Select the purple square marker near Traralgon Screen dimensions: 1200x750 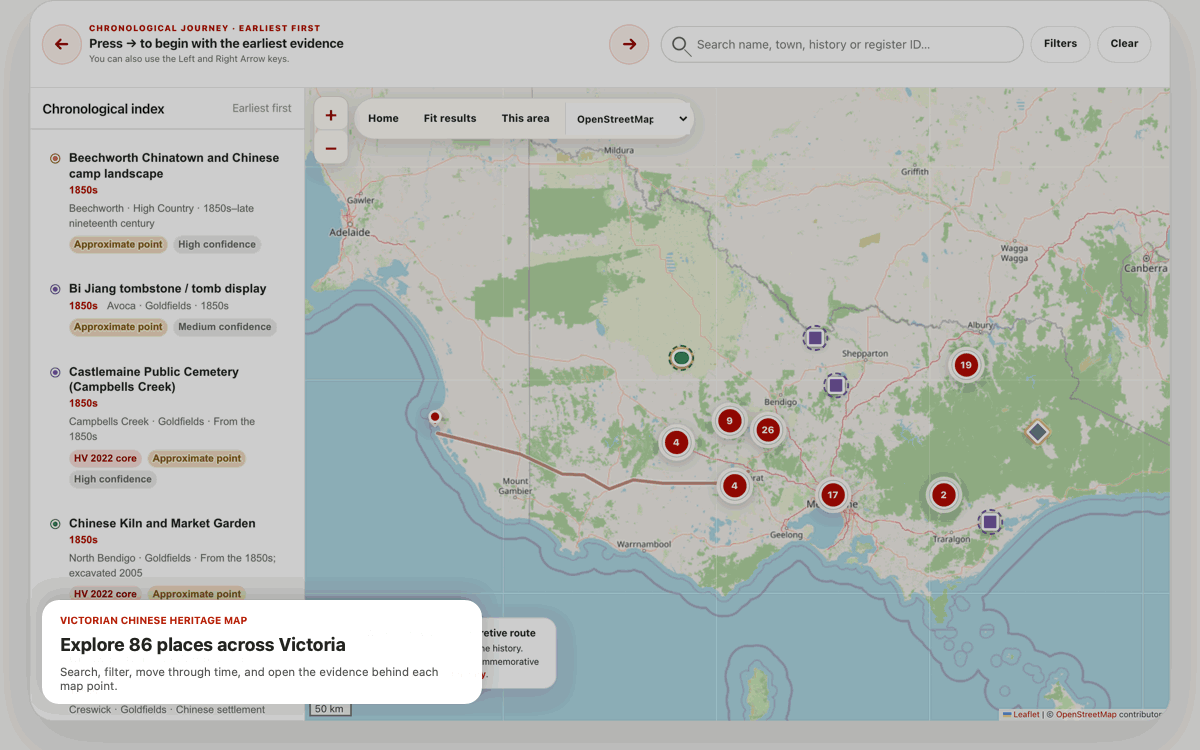coord(990,521)
